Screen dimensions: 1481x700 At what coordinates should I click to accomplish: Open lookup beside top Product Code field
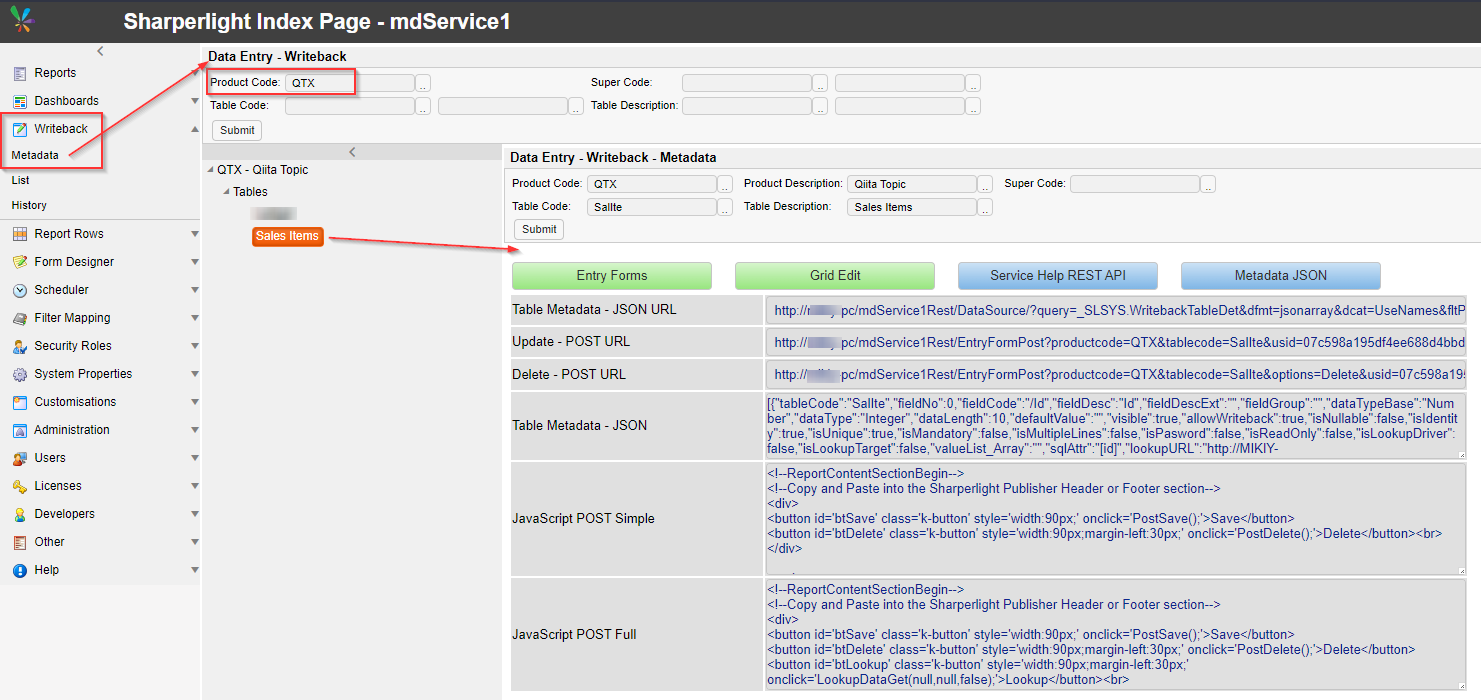point(423,83)
